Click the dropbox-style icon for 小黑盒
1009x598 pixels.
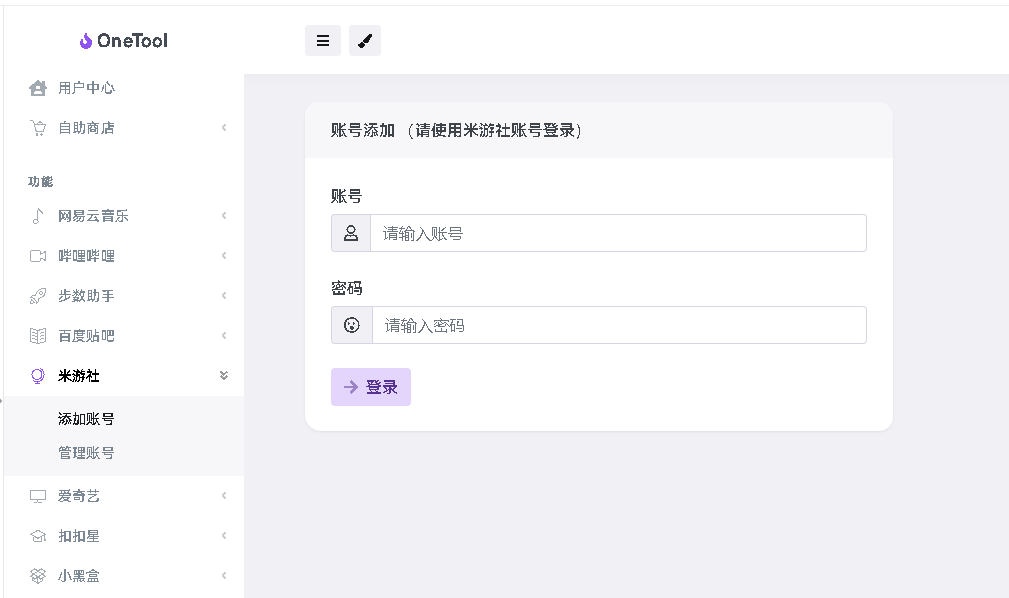tap(38, 575)
